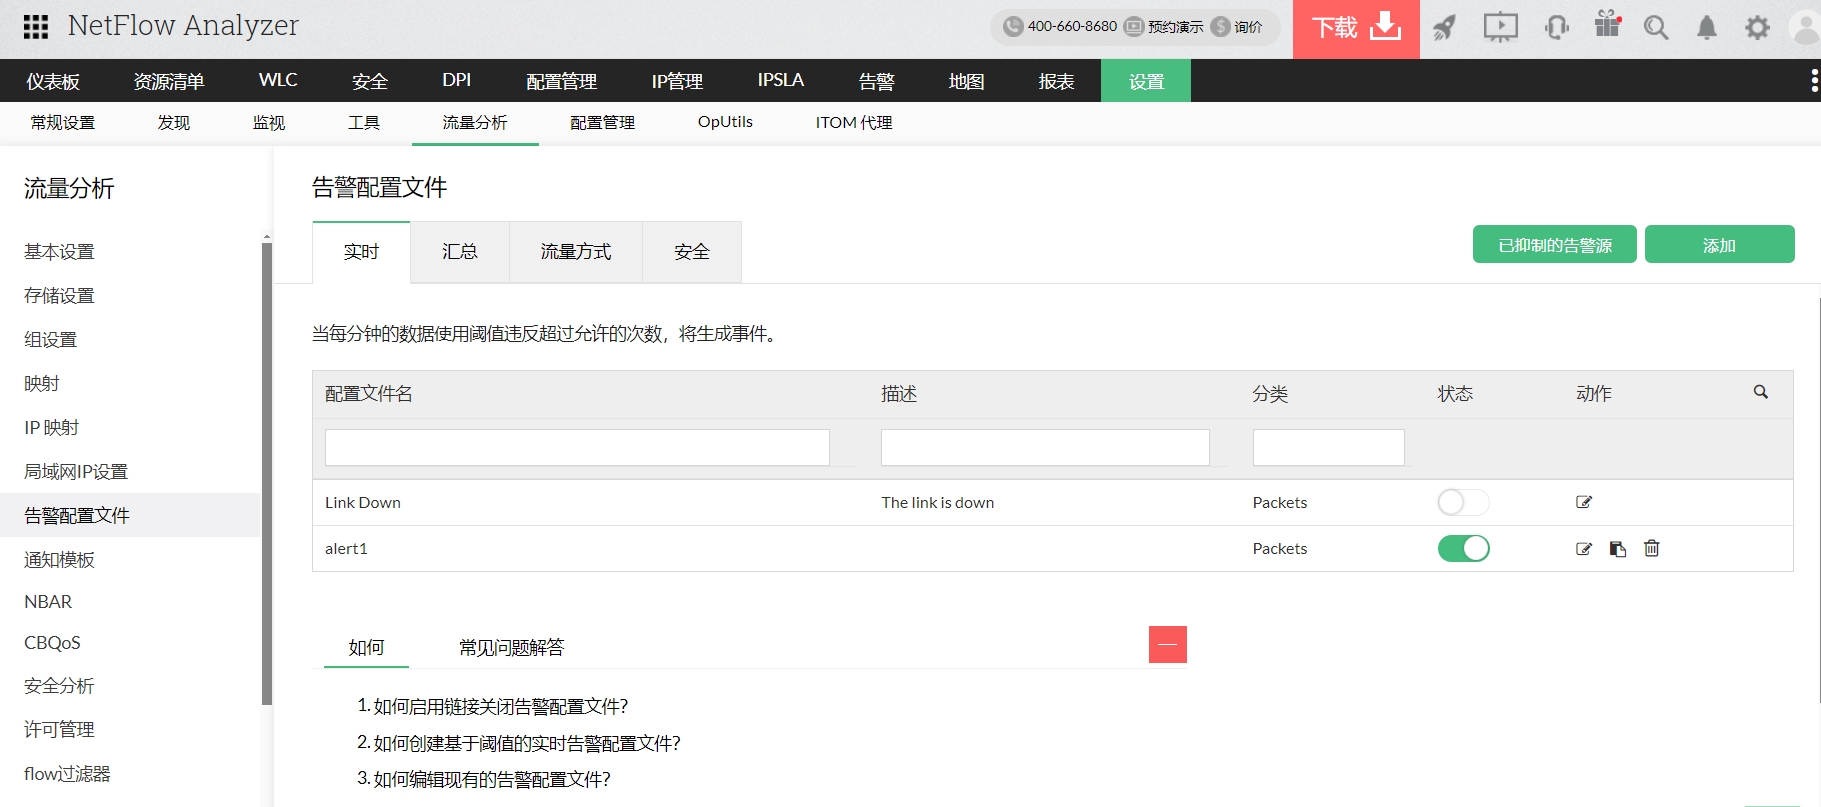Viewport: 1821px width, 807px height.
Task: Switch to the 汇总 tab
Action: (460, 252)
